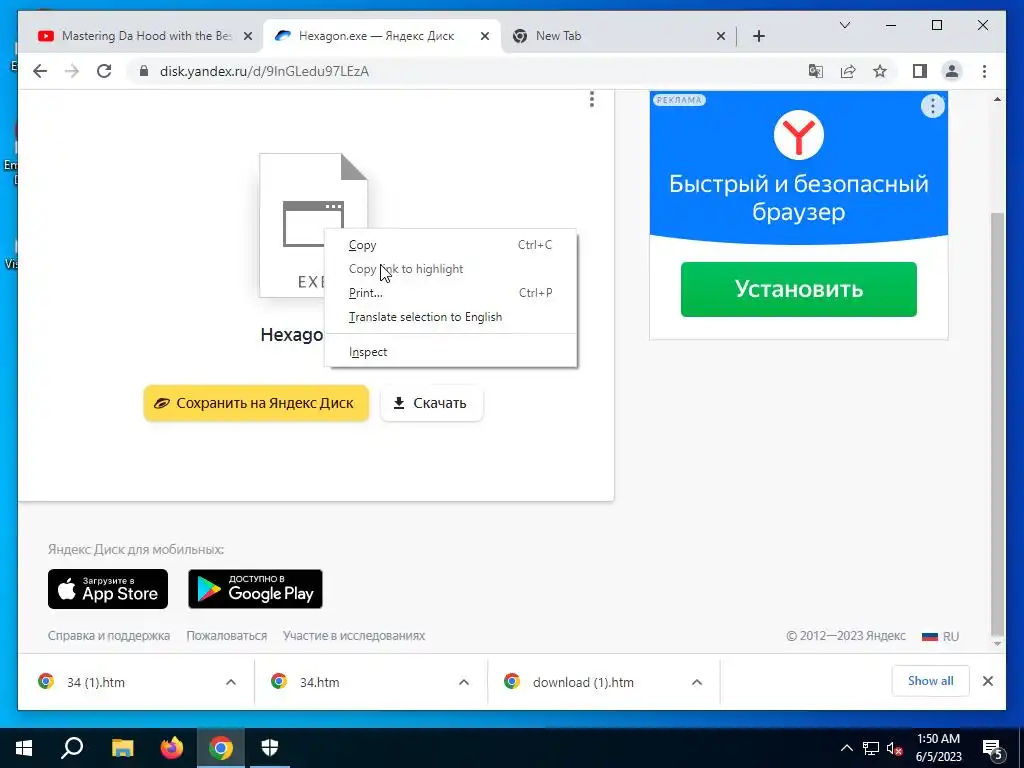Image resolution: width=1024 pixels, height=768 pixels.
Task: Open the ad's three-dot options icon
Action: [933, 106]
